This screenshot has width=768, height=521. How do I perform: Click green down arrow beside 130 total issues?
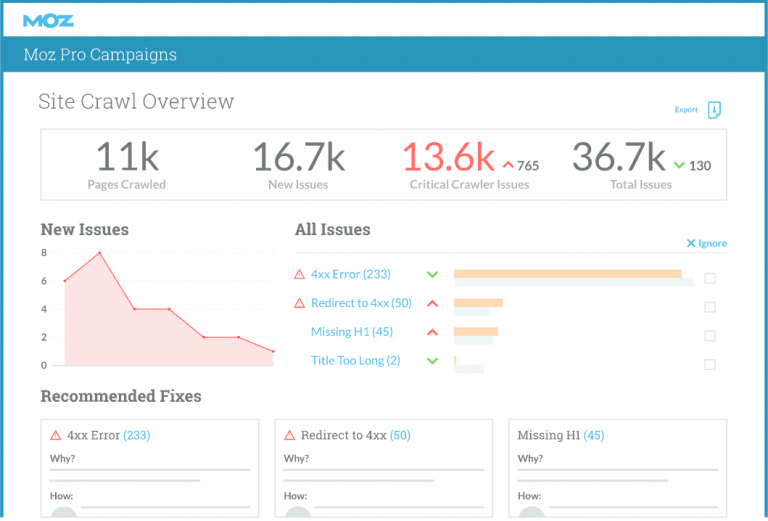pos(679,166)
